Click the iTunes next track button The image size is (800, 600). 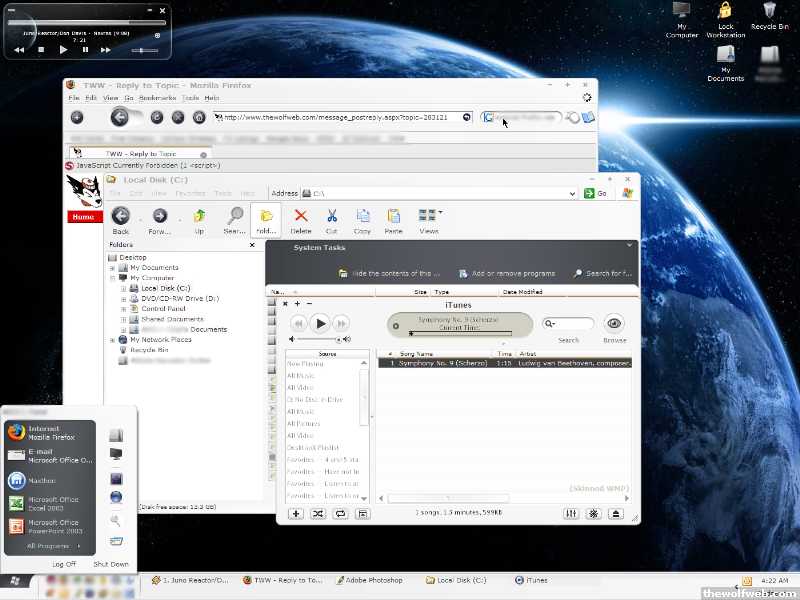click(x=341, y=323)
